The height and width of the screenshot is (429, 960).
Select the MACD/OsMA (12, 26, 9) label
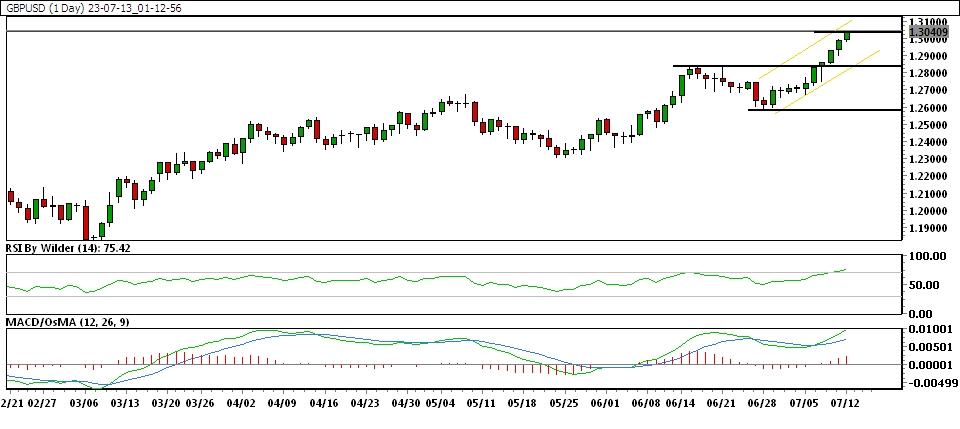(x=66, y=321)
